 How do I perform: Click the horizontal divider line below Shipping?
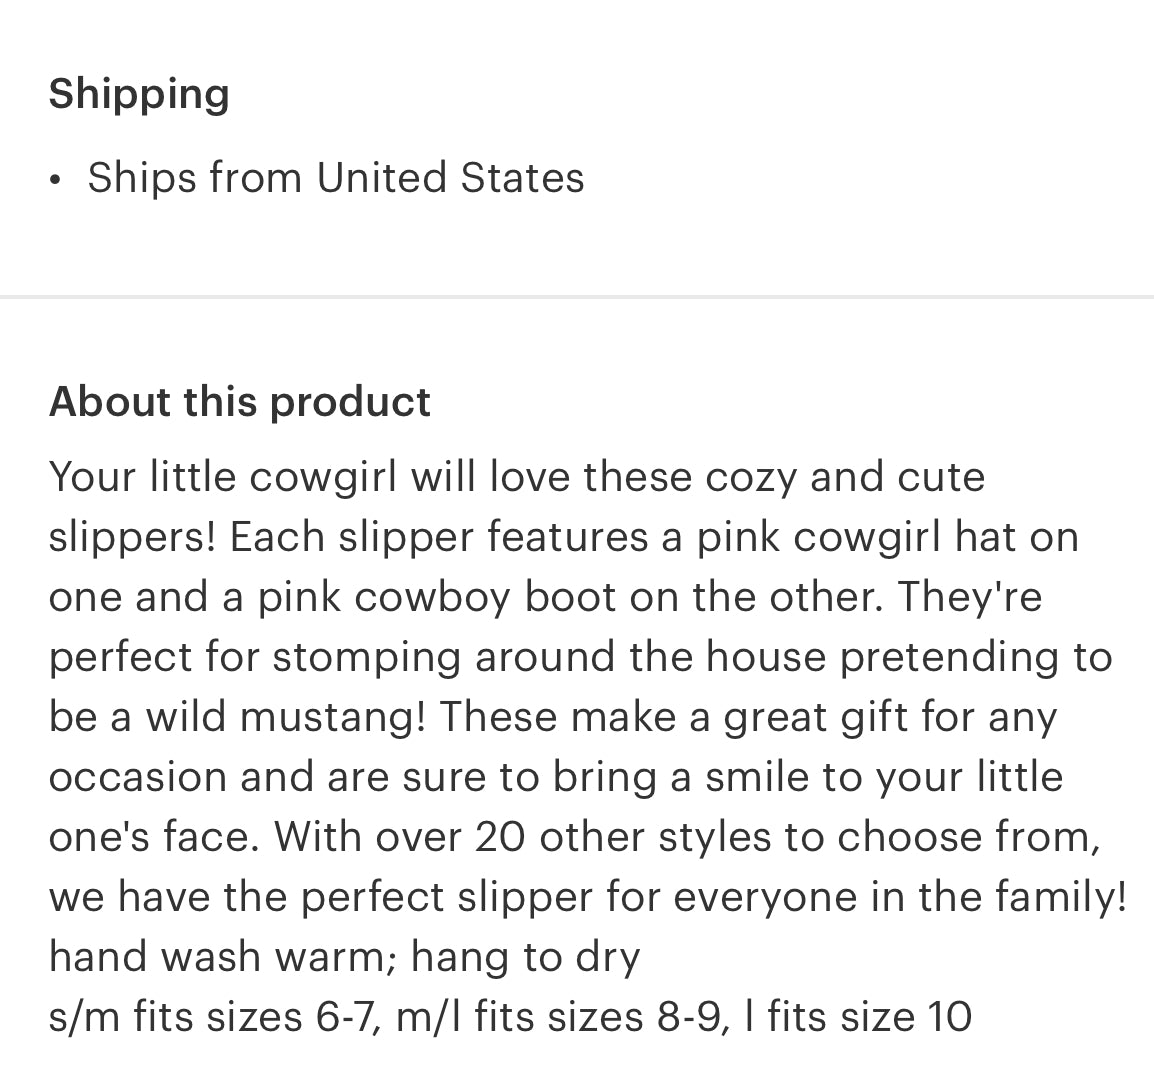click(x=577, y=297)
